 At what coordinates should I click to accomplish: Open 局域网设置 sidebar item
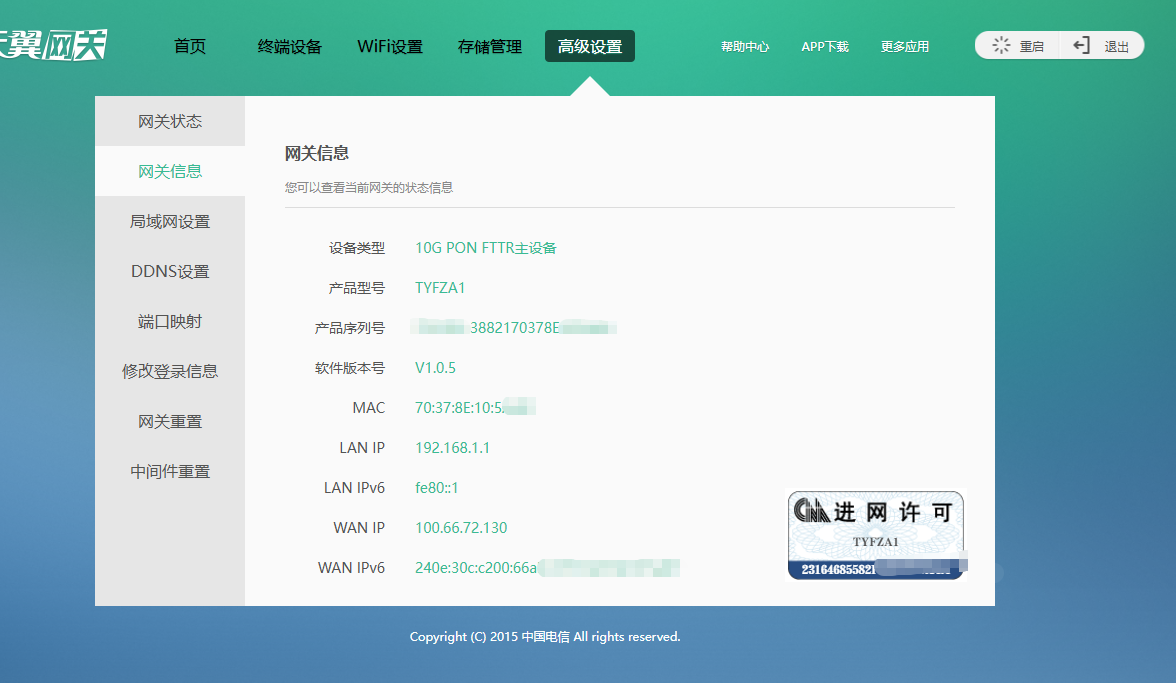pyautogui.click(x=170, y=221)
